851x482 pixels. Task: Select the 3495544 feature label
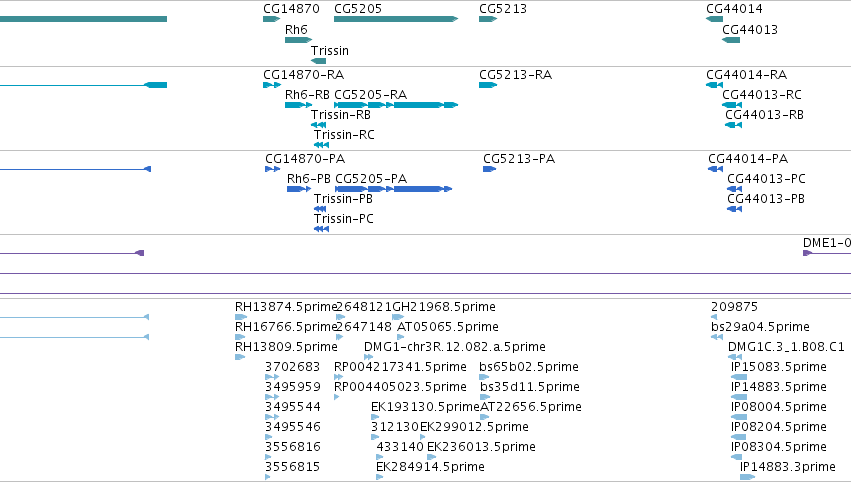click(x=293, y=408)
